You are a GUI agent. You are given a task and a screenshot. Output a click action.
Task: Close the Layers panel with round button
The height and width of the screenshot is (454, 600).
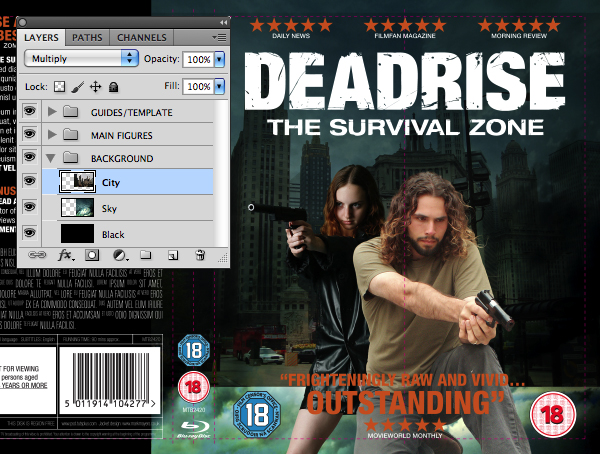23,23
